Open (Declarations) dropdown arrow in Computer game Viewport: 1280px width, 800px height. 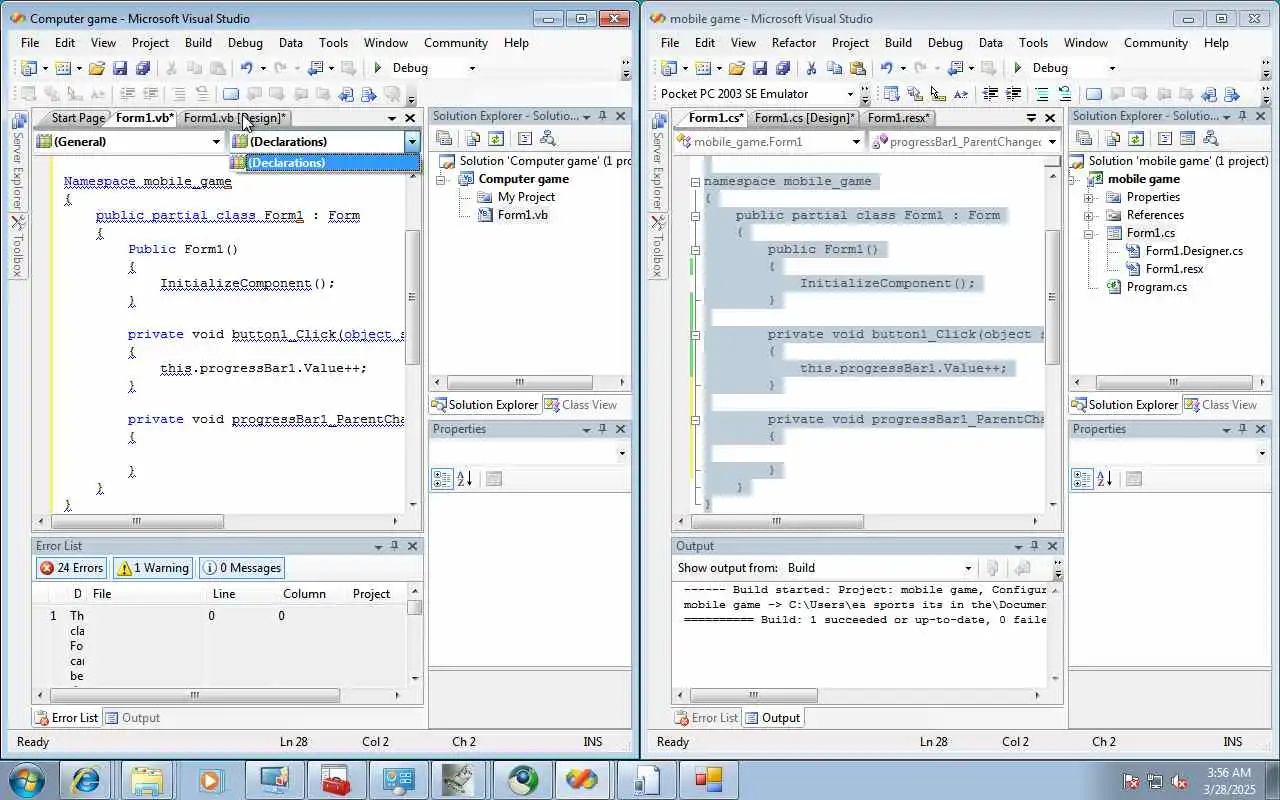(x=411, y=142)
